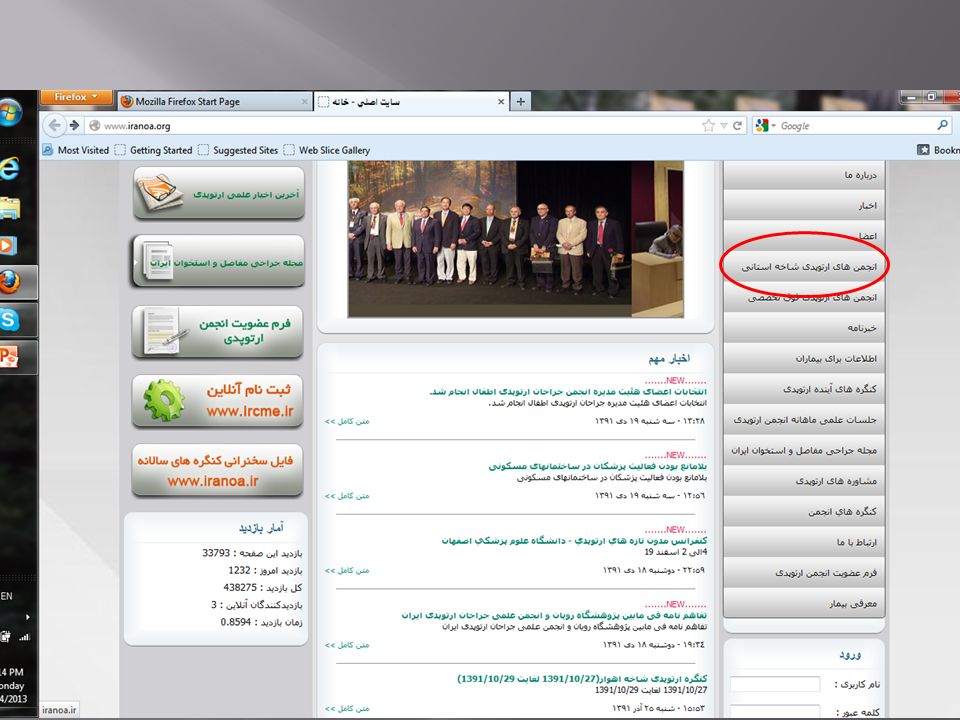The height and width of the screenshot is (720, 960).
Task: Open فایل سخنرانی کنگره های سالانه banner
Action: tap(218, 470)
